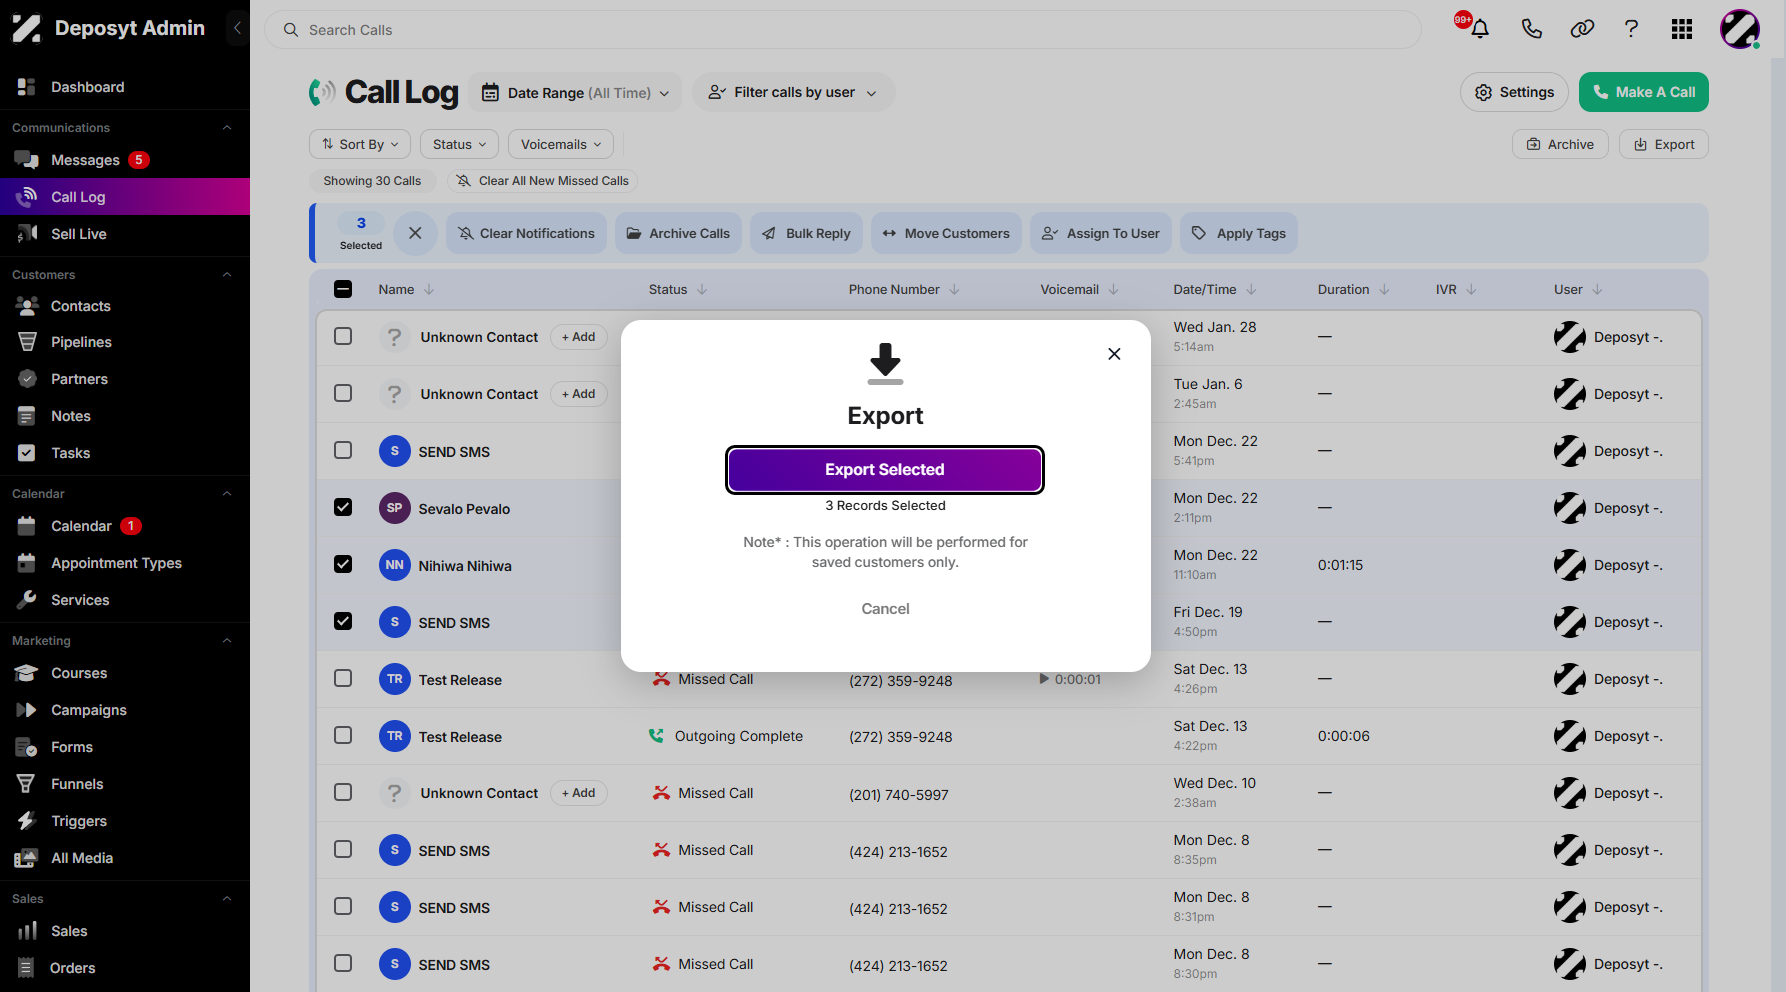Open the apps grid icon
Image resolution: width=1786 pixels, height=992 pixels.
[x=1682, y=29]
